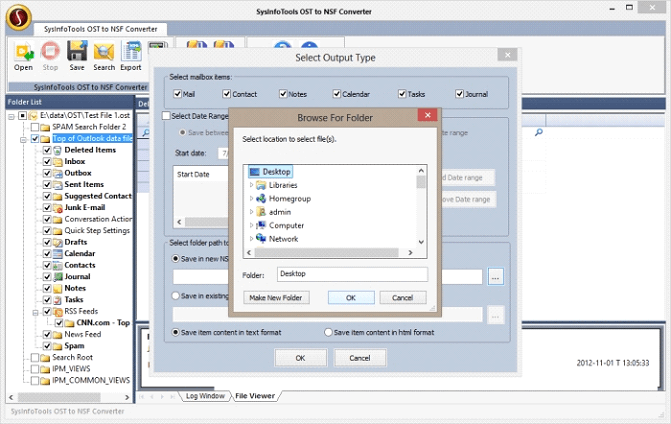This screenshot has width=671, height=424.
Task: Uncheck the Inbox folder checkbox
Action: click(x=47, y=162)
